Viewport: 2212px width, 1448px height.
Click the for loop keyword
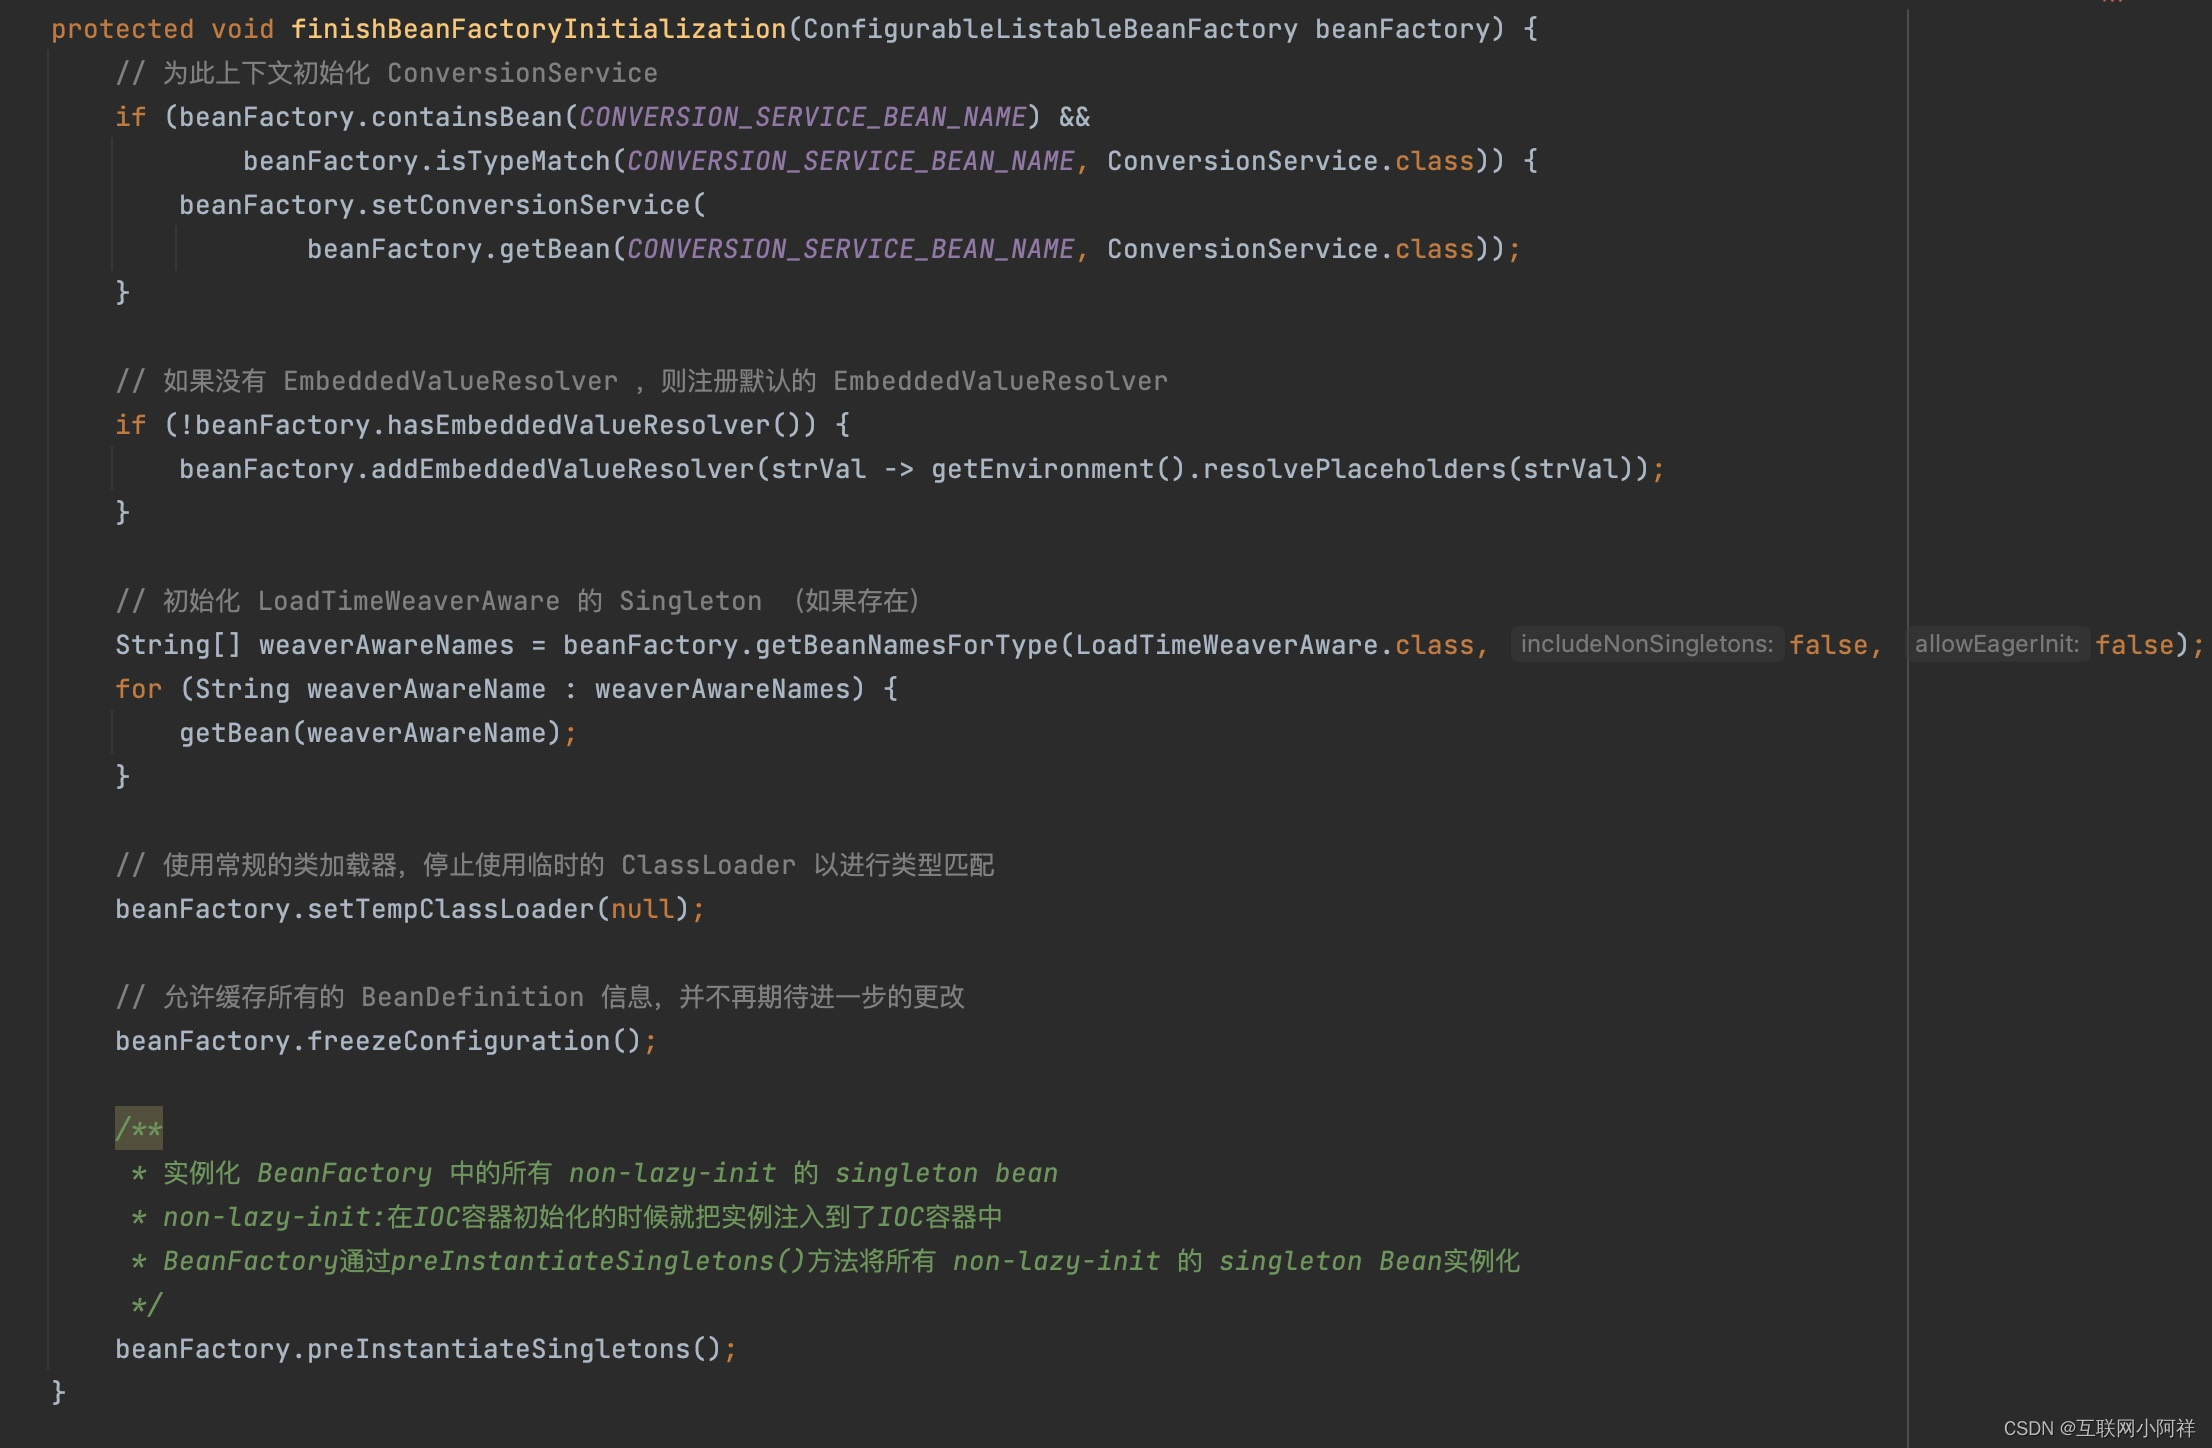tap(138, 689)
